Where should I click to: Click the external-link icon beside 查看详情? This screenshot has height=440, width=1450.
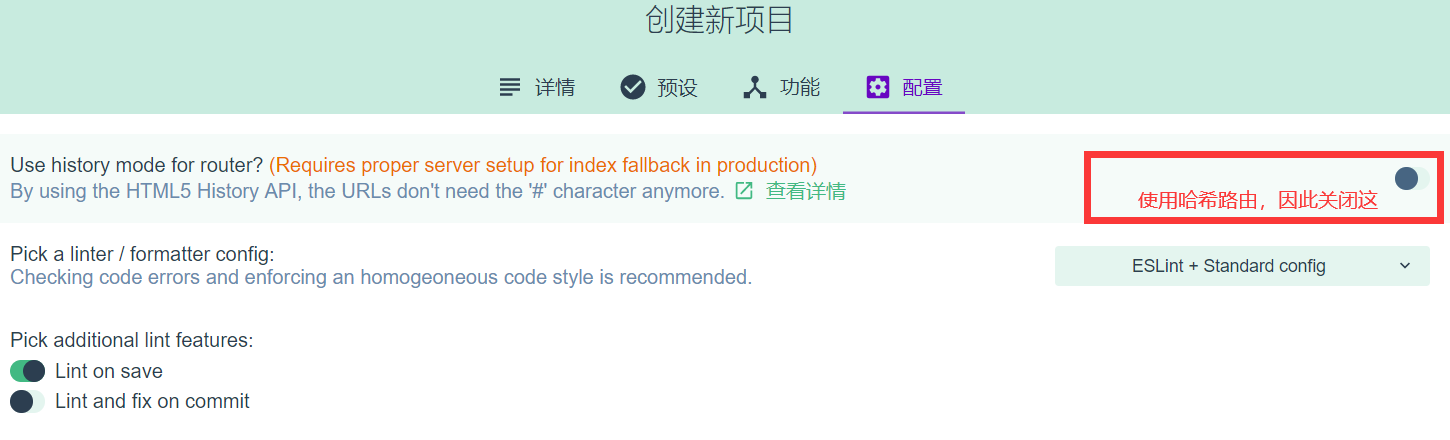click(x=744, y=191)
